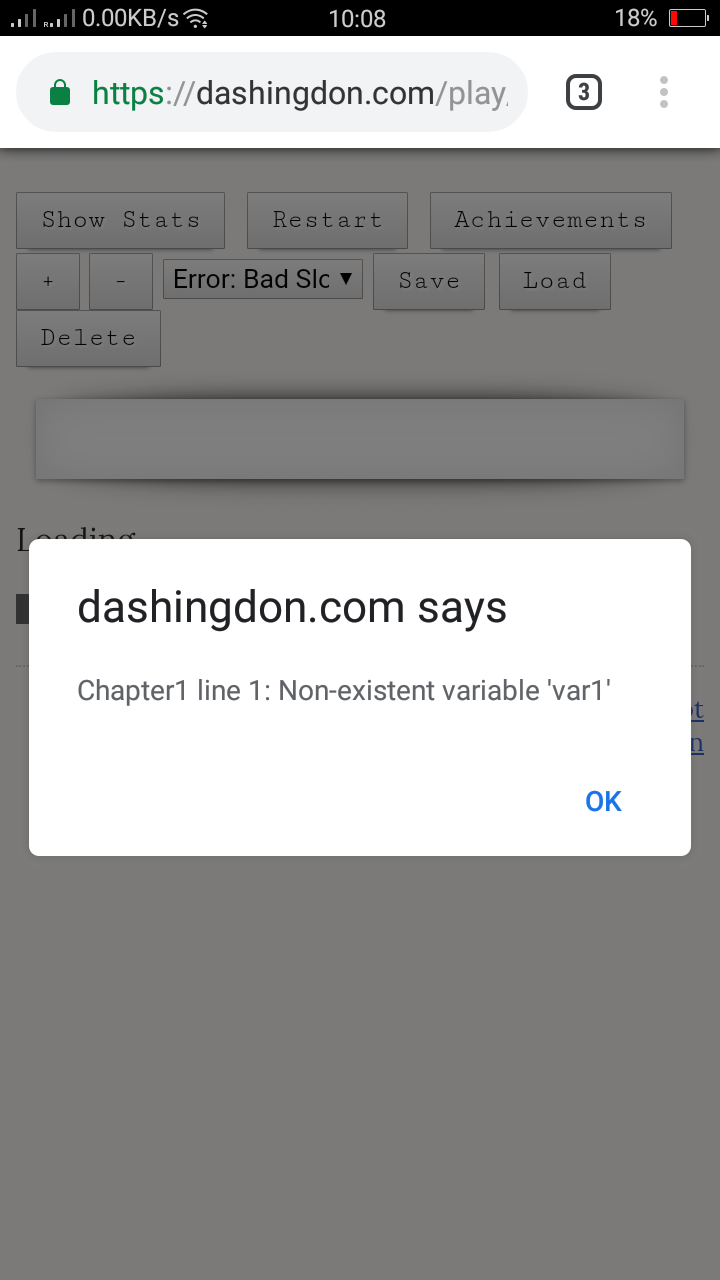The height and width of the screenshot is (1280, 720).
Task: Decrease text size with the minus button
Action: [121, 281]
